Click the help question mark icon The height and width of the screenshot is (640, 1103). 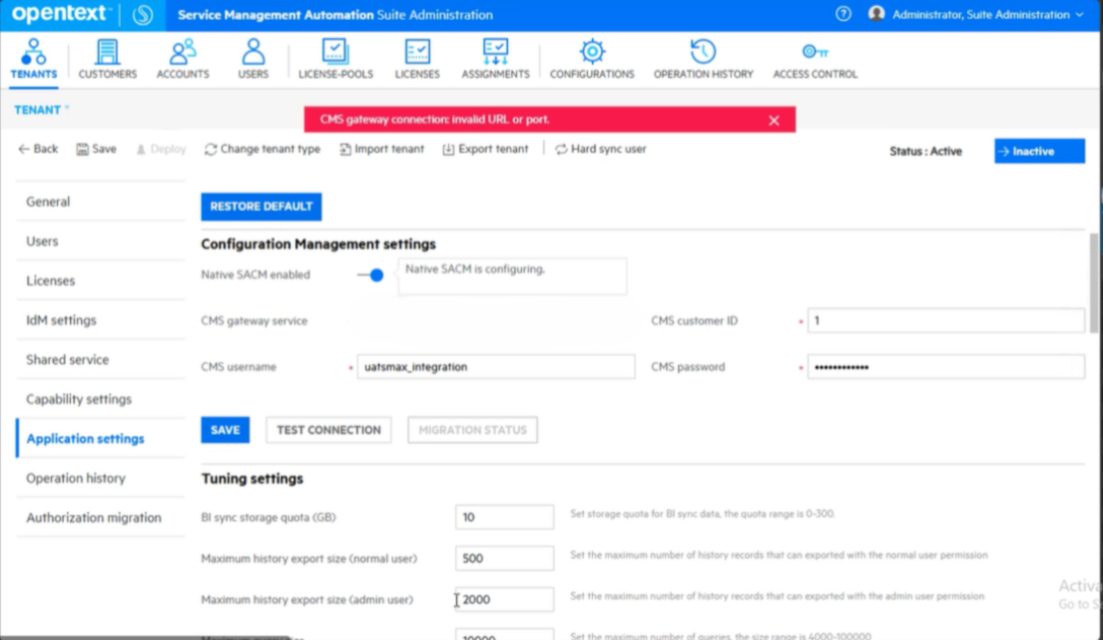pyautogui.click(x=843, y=14)
